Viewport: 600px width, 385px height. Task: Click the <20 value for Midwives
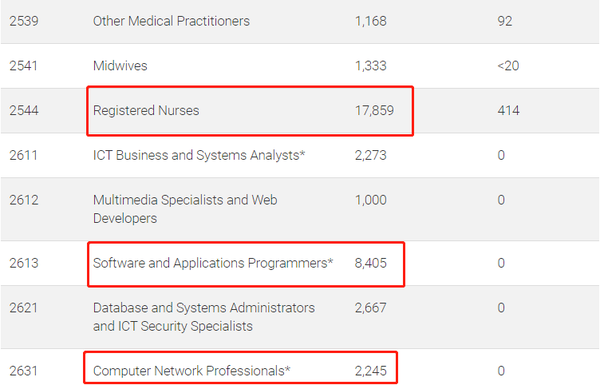point(508,66)
